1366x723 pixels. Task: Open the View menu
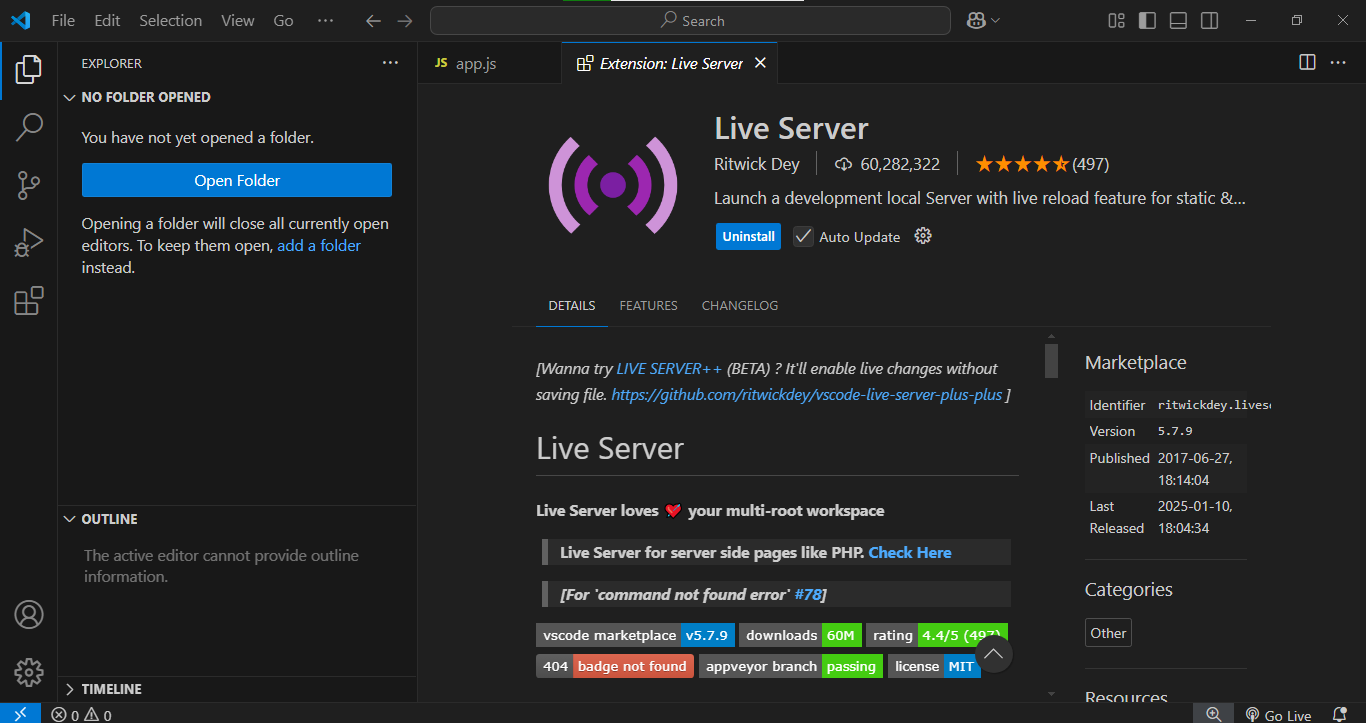point(238,20)
